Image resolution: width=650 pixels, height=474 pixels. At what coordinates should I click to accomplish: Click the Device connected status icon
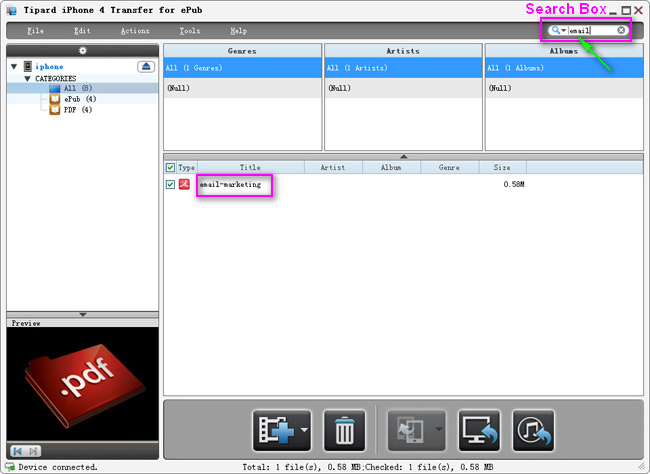[10, 467]
